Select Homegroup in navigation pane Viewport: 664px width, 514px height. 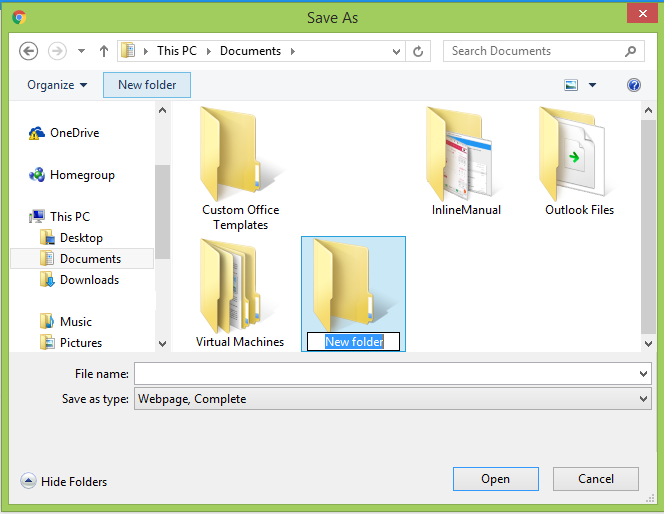(82, 175)
